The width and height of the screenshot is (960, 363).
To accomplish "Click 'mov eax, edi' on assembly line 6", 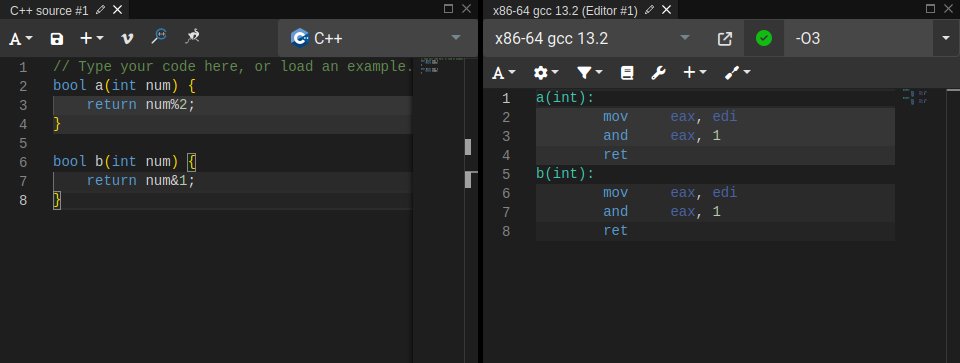I will point(670,193).
